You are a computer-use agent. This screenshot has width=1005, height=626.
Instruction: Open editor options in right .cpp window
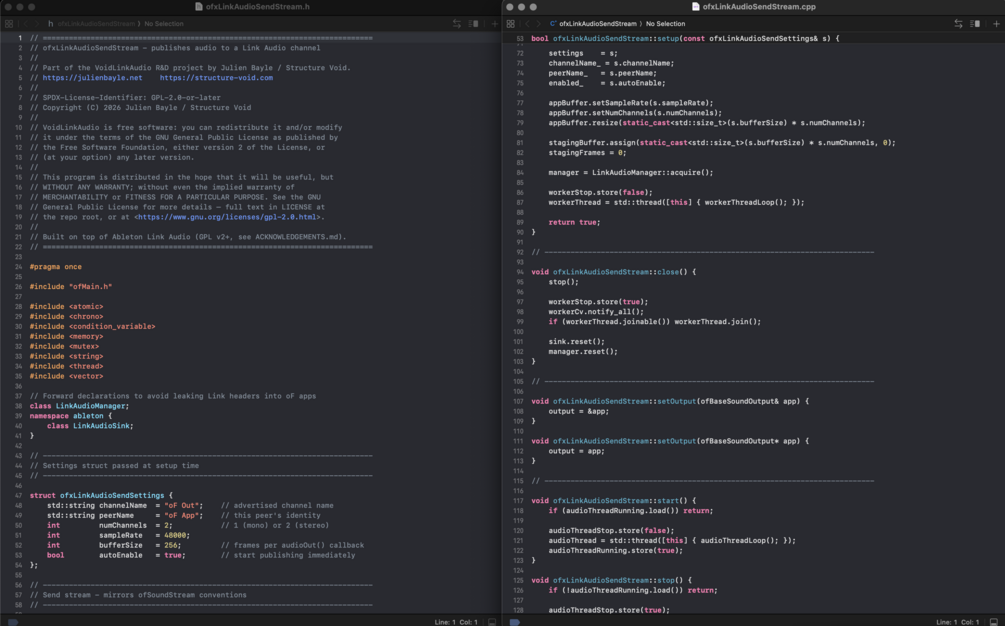(976, 24)
